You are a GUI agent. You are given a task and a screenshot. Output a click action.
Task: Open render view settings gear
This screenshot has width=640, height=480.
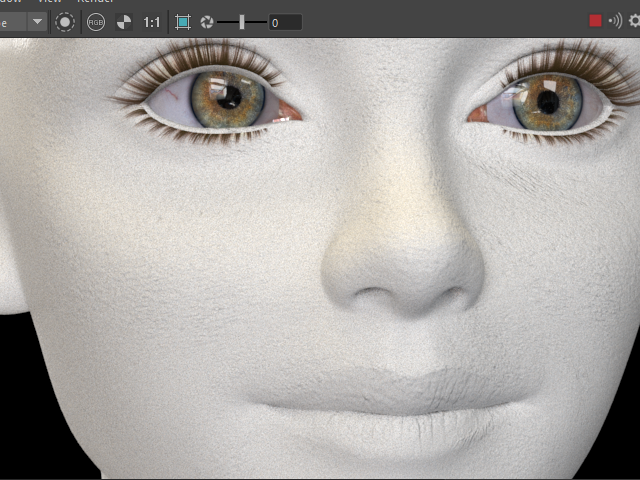tap(635, 21)
